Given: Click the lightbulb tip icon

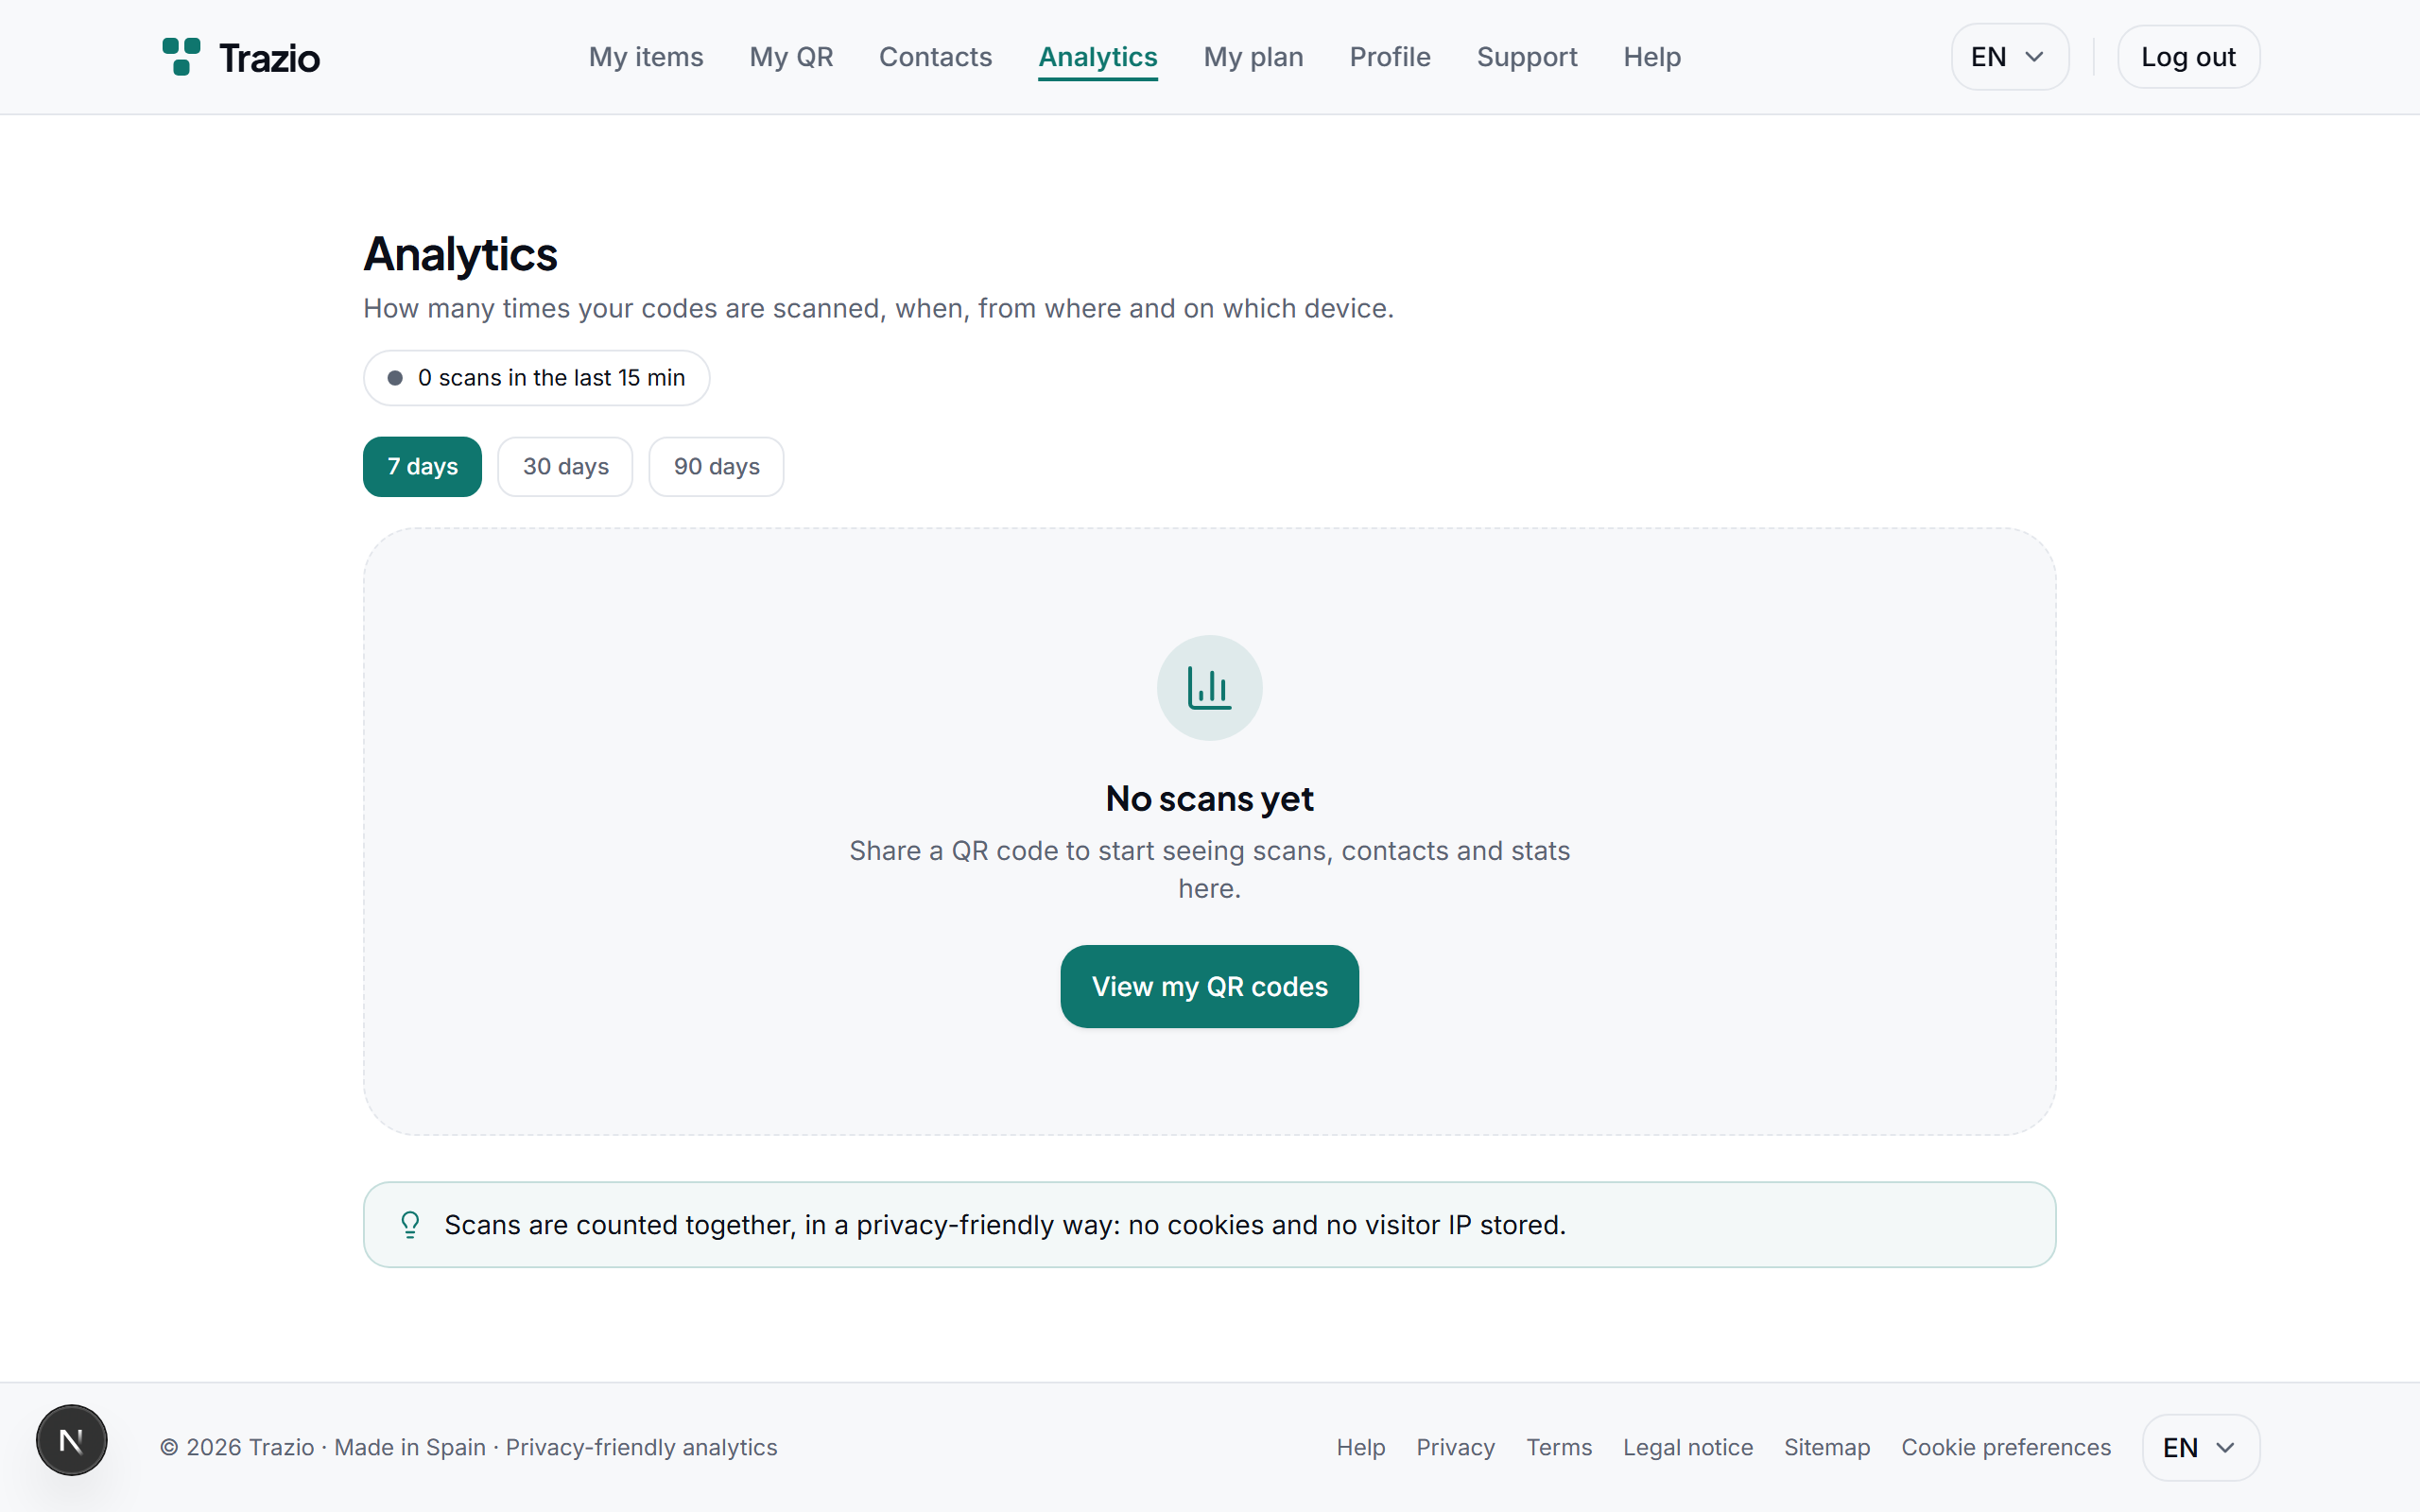Looking at the screenshot, I should tap(410, 1224).
